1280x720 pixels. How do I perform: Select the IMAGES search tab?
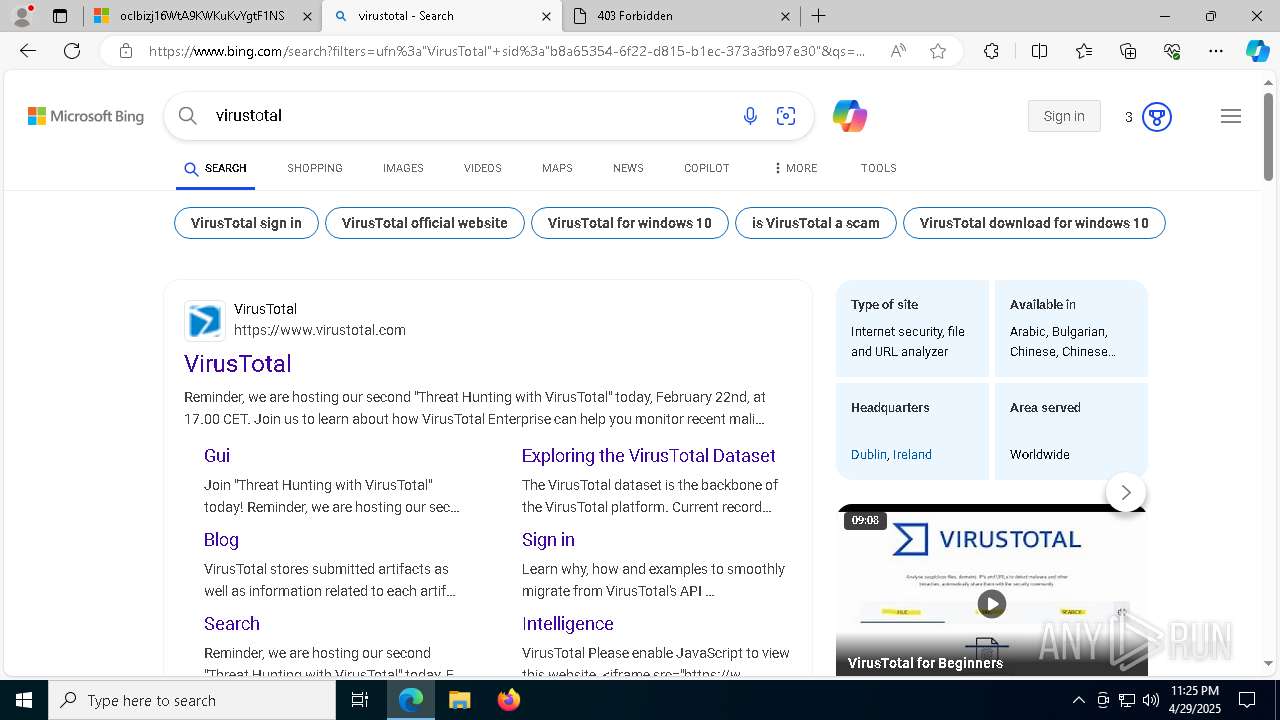403,168
